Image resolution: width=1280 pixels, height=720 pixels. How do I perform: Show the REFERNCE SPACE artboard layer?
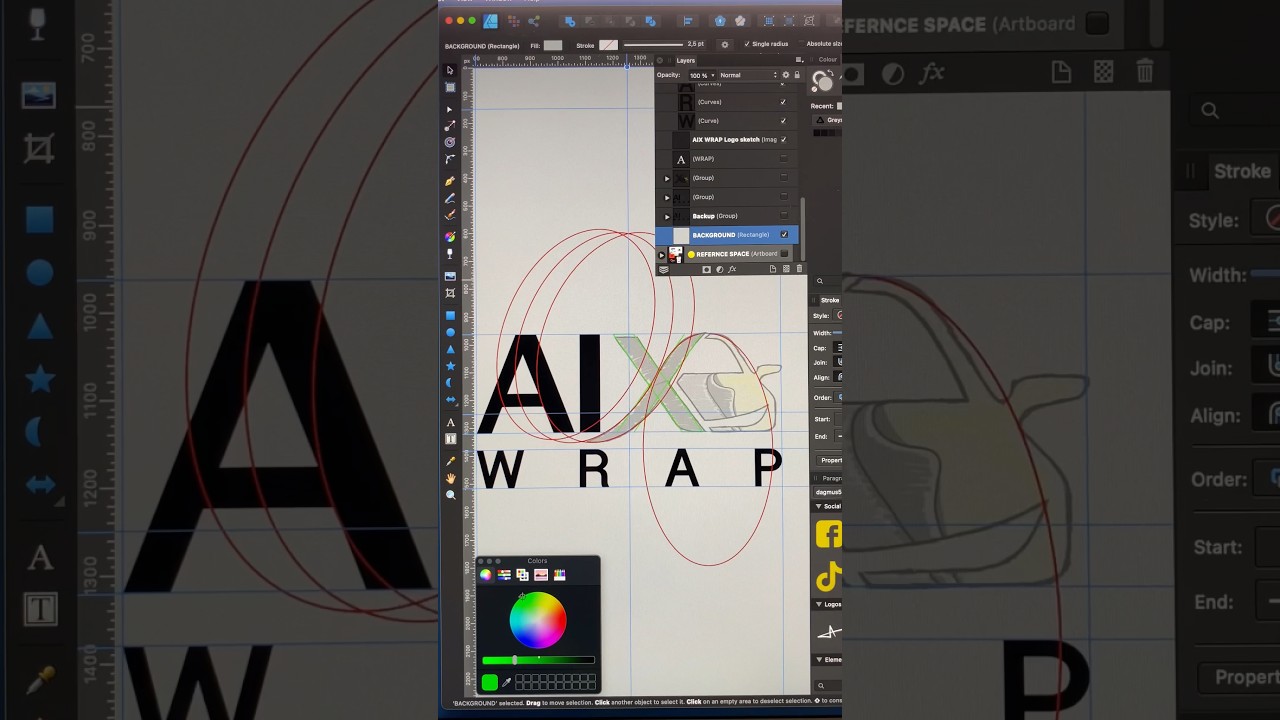(784, 254)
